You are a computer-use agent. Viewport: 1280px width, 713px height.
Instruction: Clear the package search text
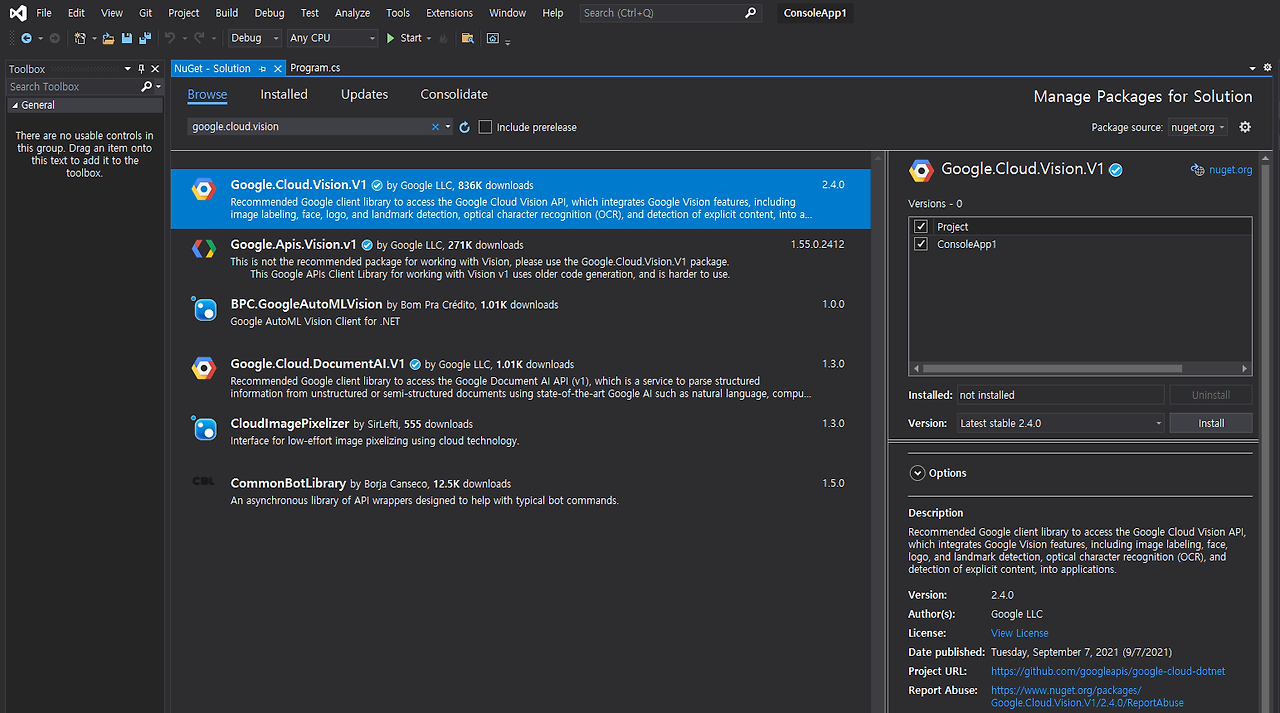(435, 127)
